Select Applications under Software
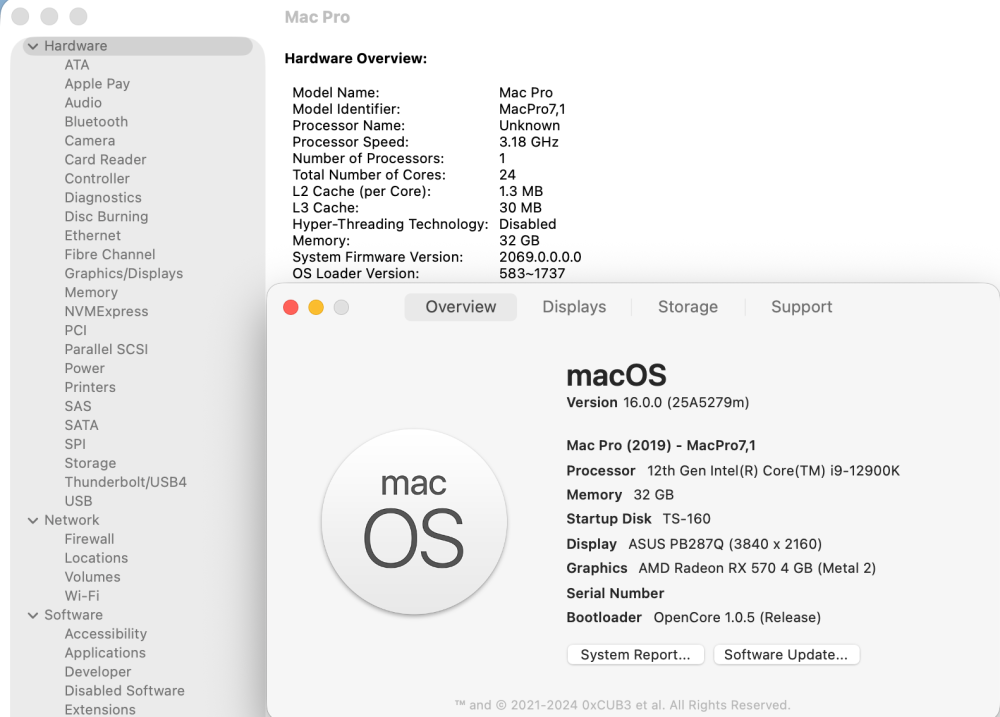This screenshot has height=717, width=1000. point(105,653)
